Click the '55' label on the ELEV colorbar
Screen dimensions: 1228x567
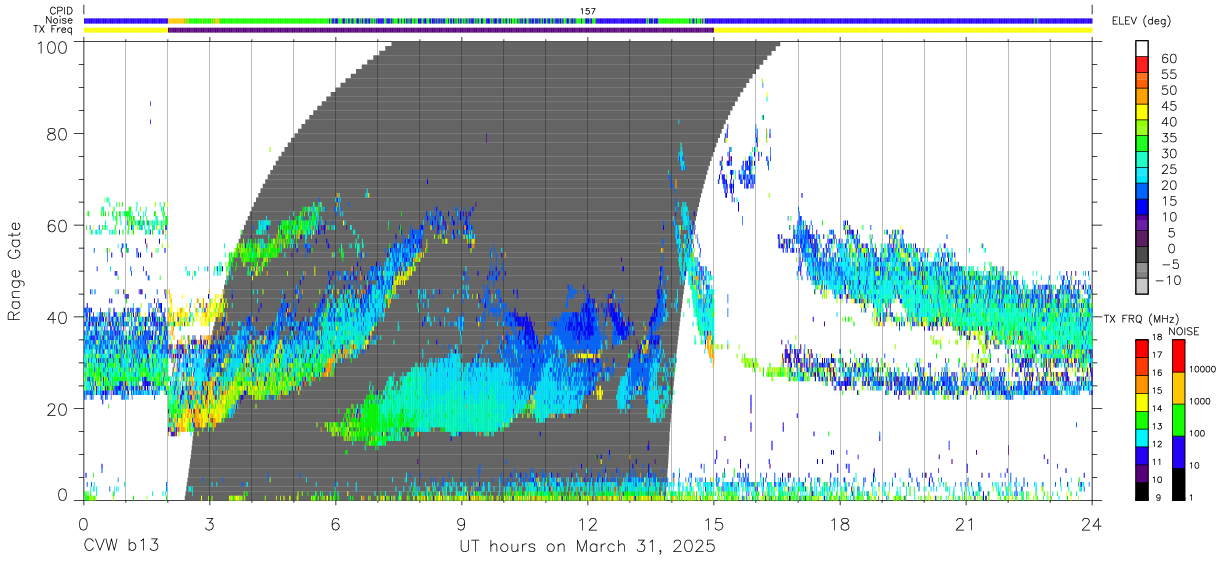click(x=1168, y=75)
